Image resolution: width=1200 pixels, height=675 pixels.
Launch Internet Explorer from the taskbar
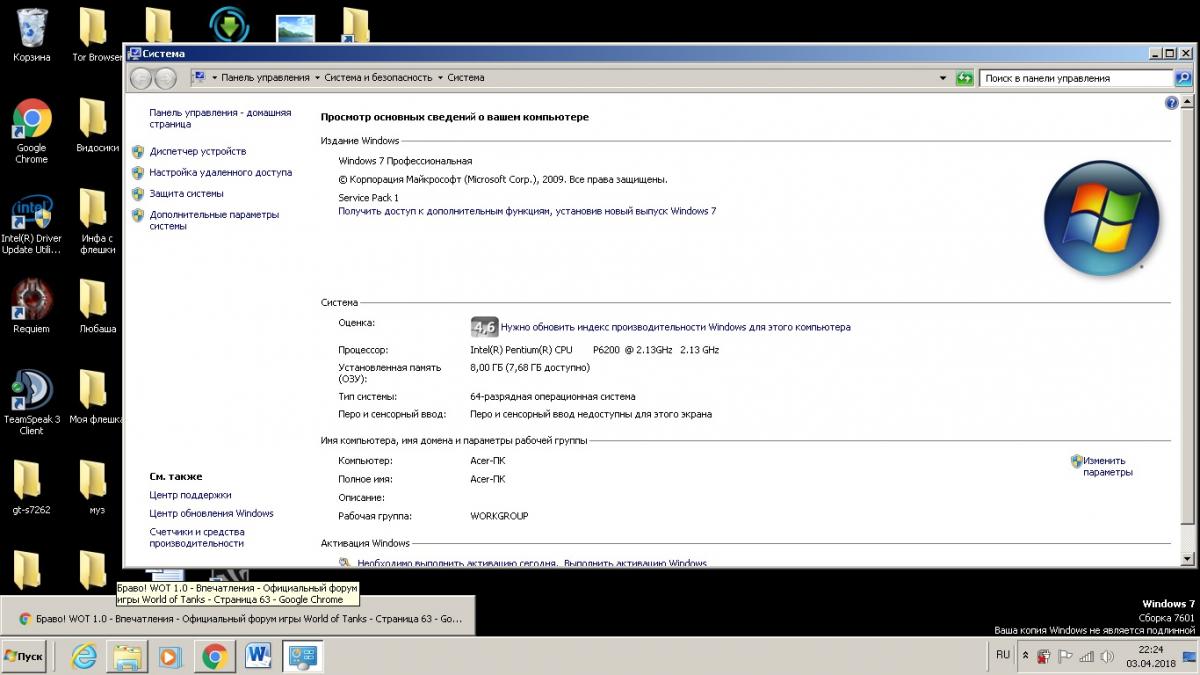86,656
